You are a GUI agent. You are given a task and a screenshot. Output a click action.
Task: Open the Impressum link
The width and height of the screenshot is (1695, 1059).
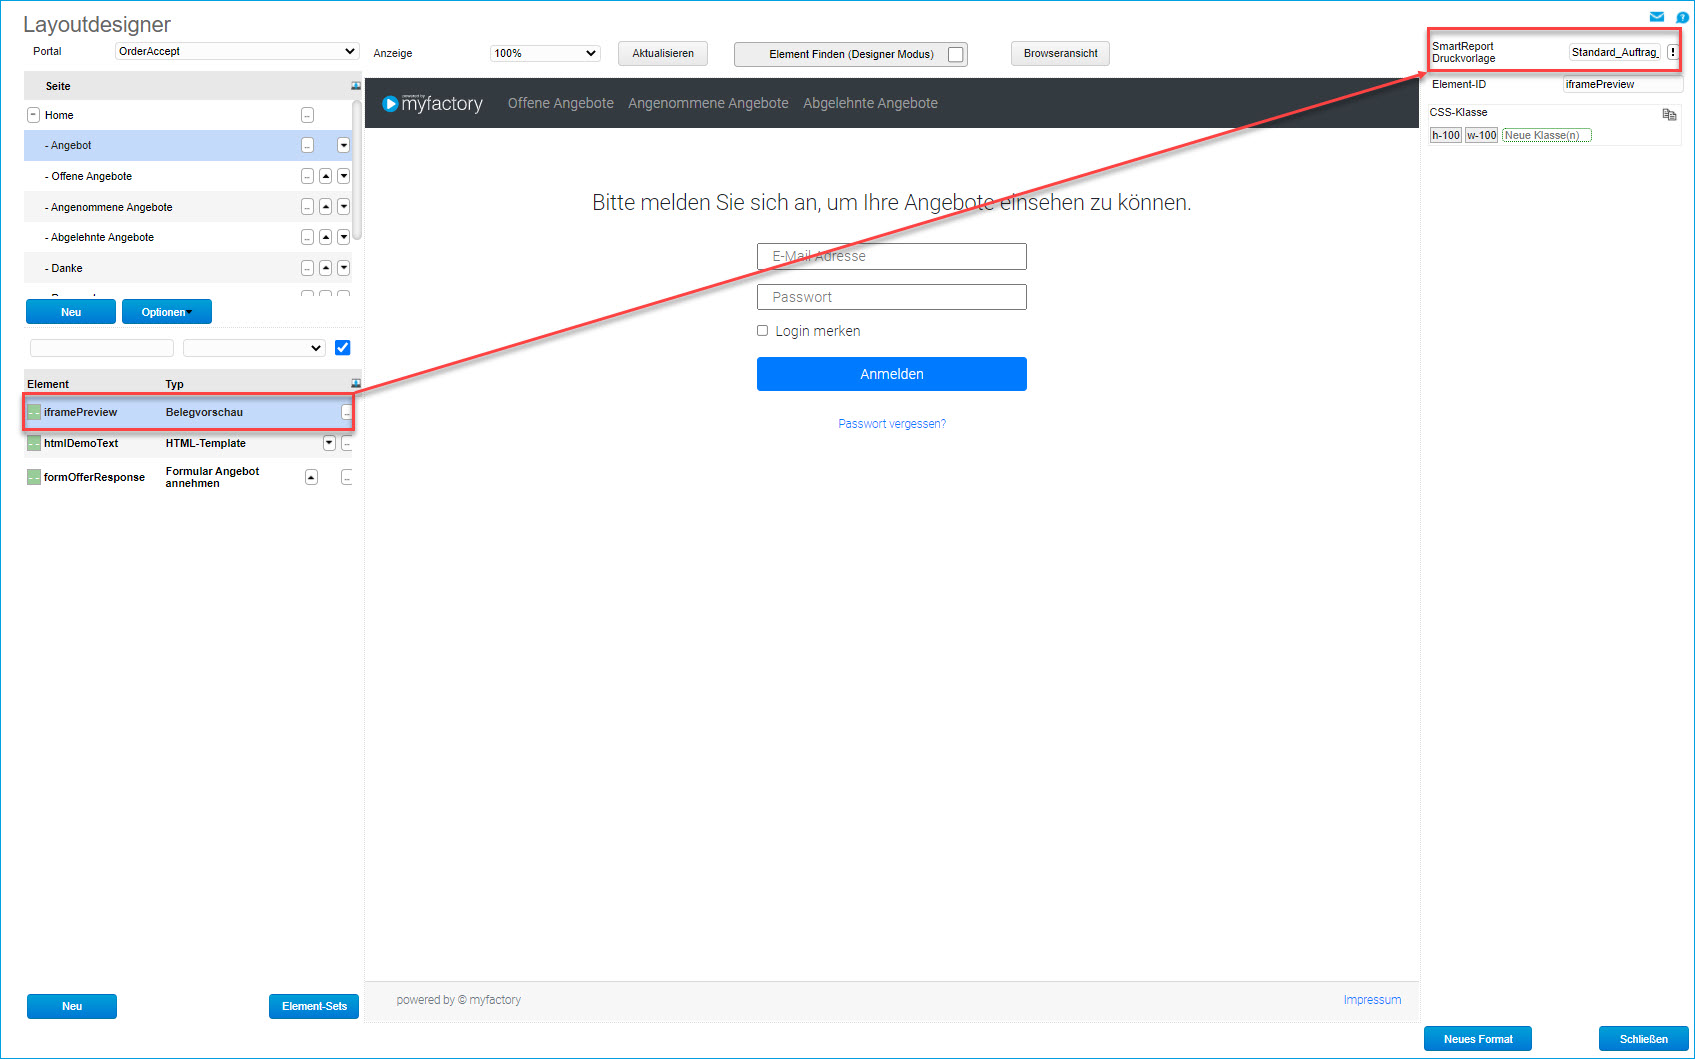click(1372, 1000)
